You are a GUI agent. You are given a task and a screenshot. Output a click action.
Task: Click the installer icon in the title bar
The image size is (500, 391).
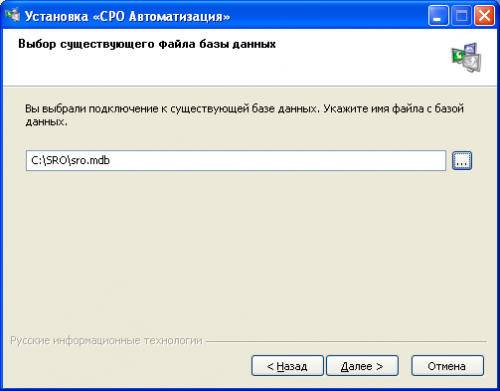[x=12, y=15]
